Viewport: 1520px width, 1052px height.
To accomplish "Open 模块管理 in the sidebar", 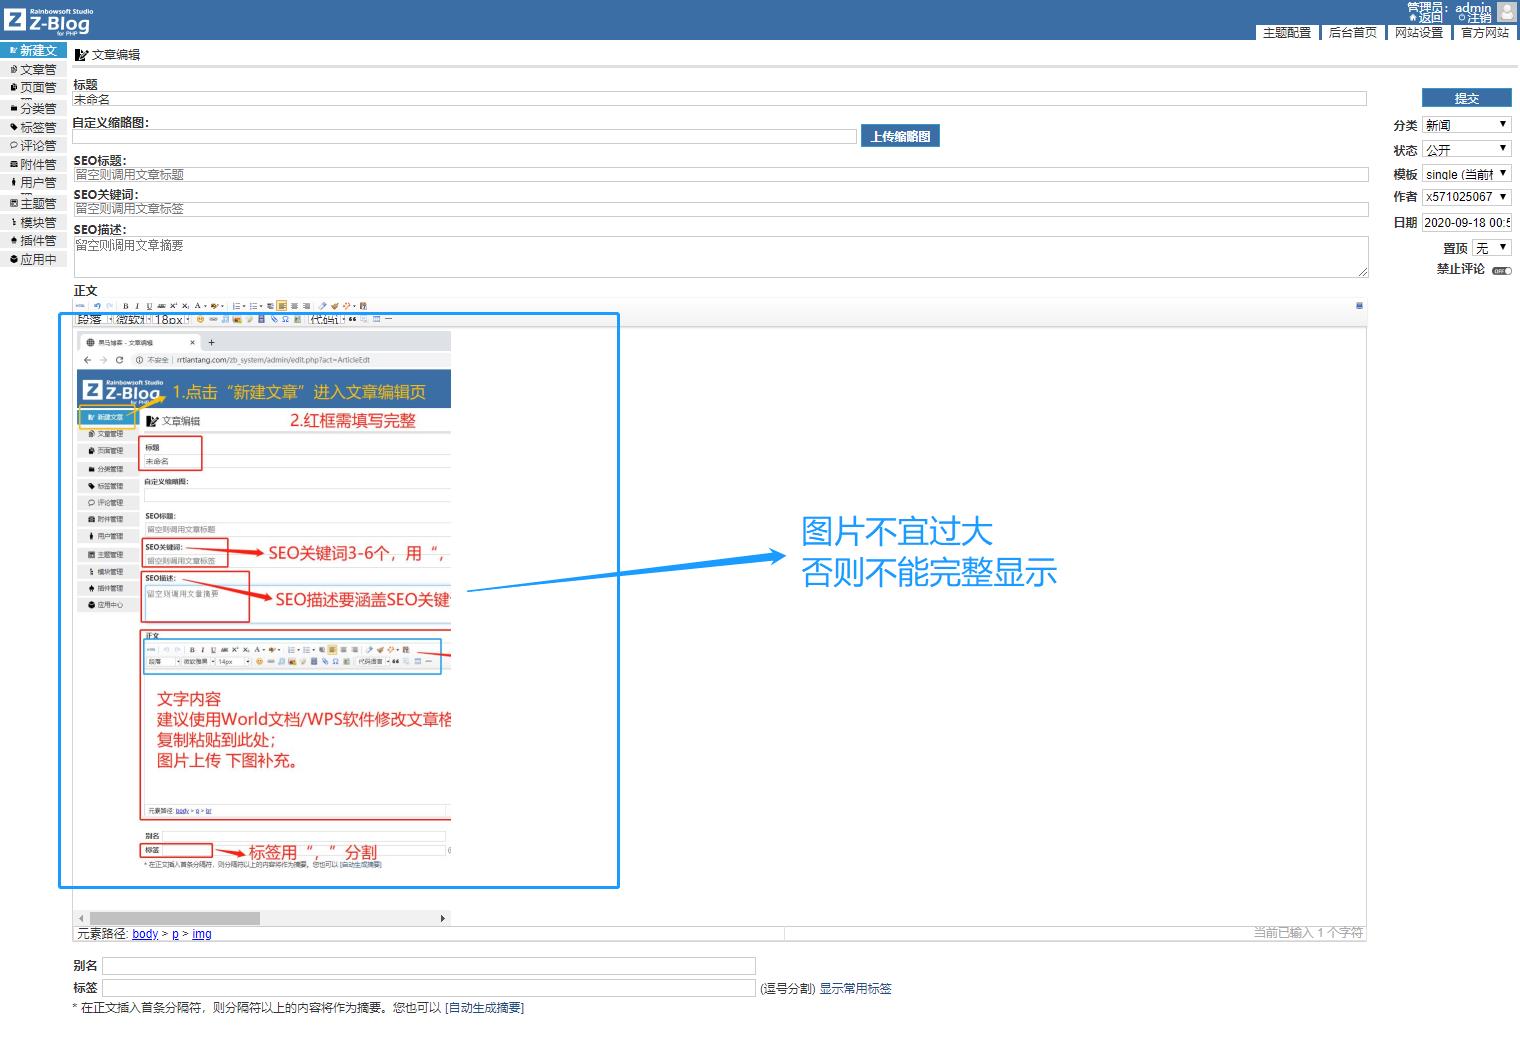I will 33,222.
